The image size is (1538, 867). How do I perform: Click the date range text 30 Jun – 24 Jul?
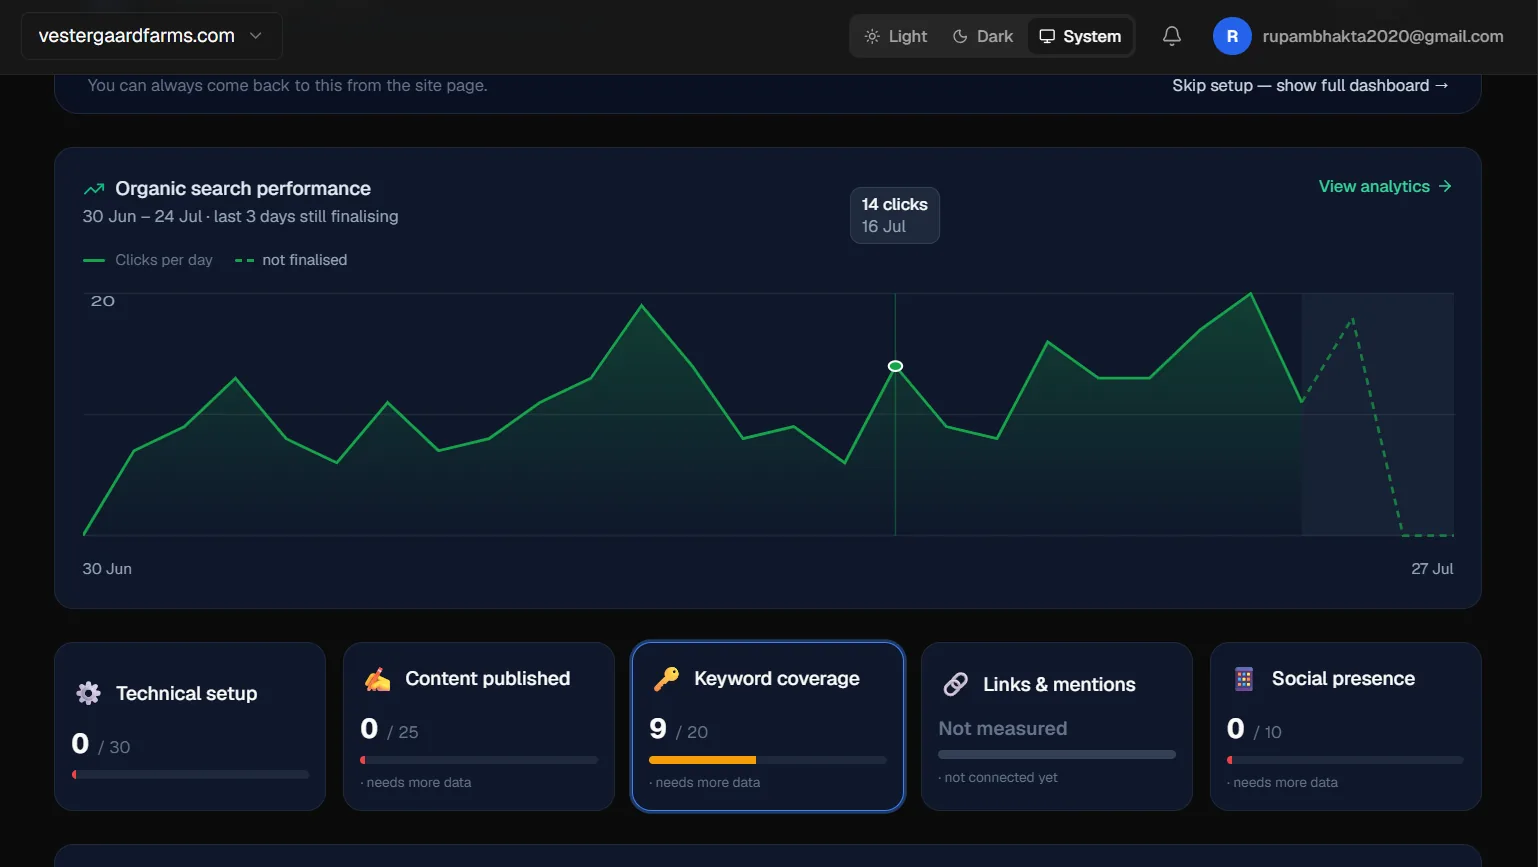point(143,217)
